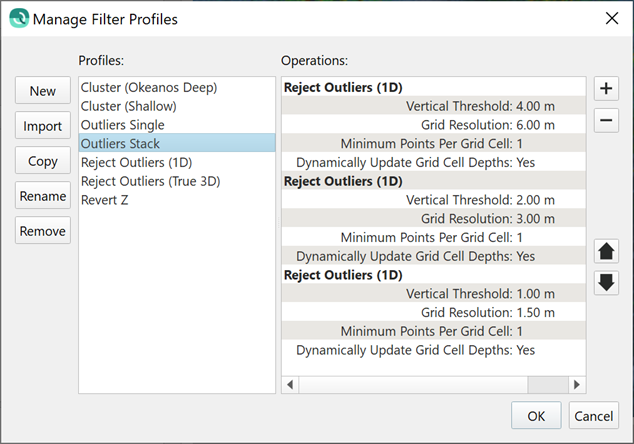The image size is (634, 444).
Task: Select Reject Outliers (True 3D) profile
Action: coord(151,181)
